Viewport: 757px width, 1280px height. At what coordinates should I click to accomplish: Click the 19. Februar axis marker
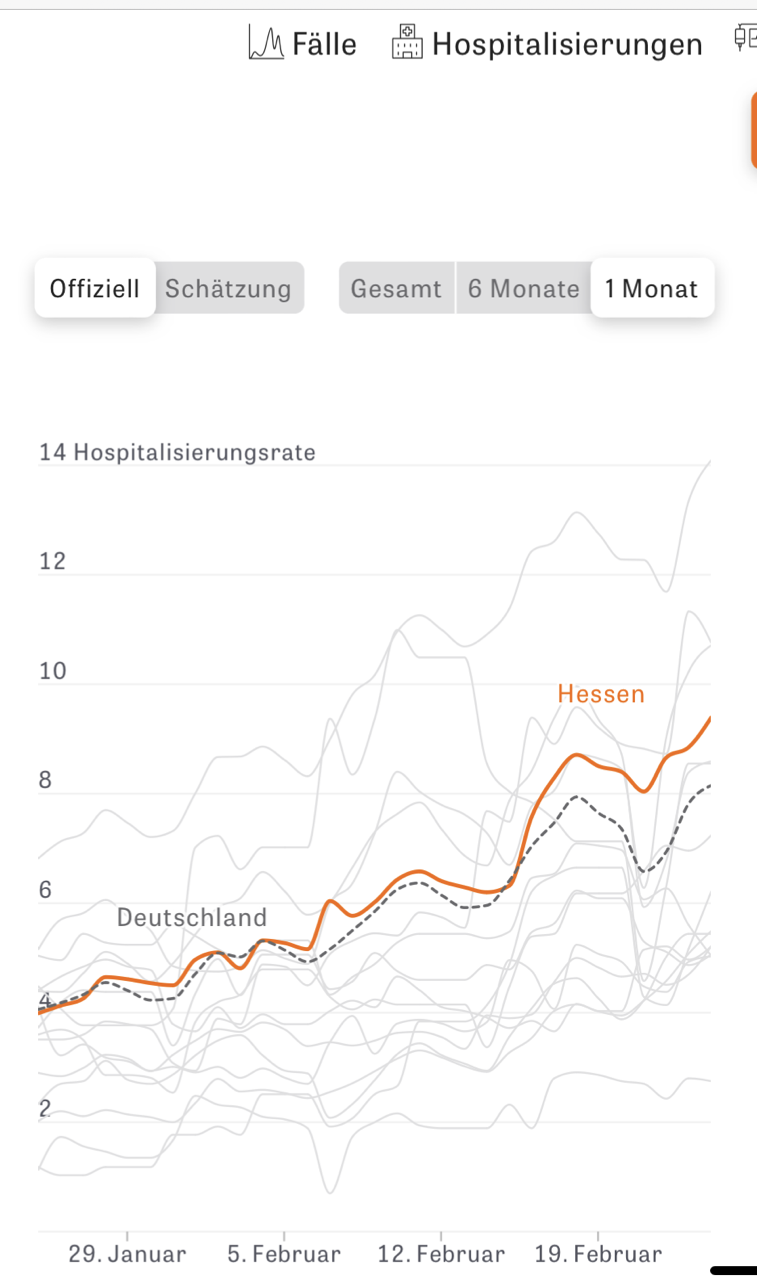[598, 1253]
